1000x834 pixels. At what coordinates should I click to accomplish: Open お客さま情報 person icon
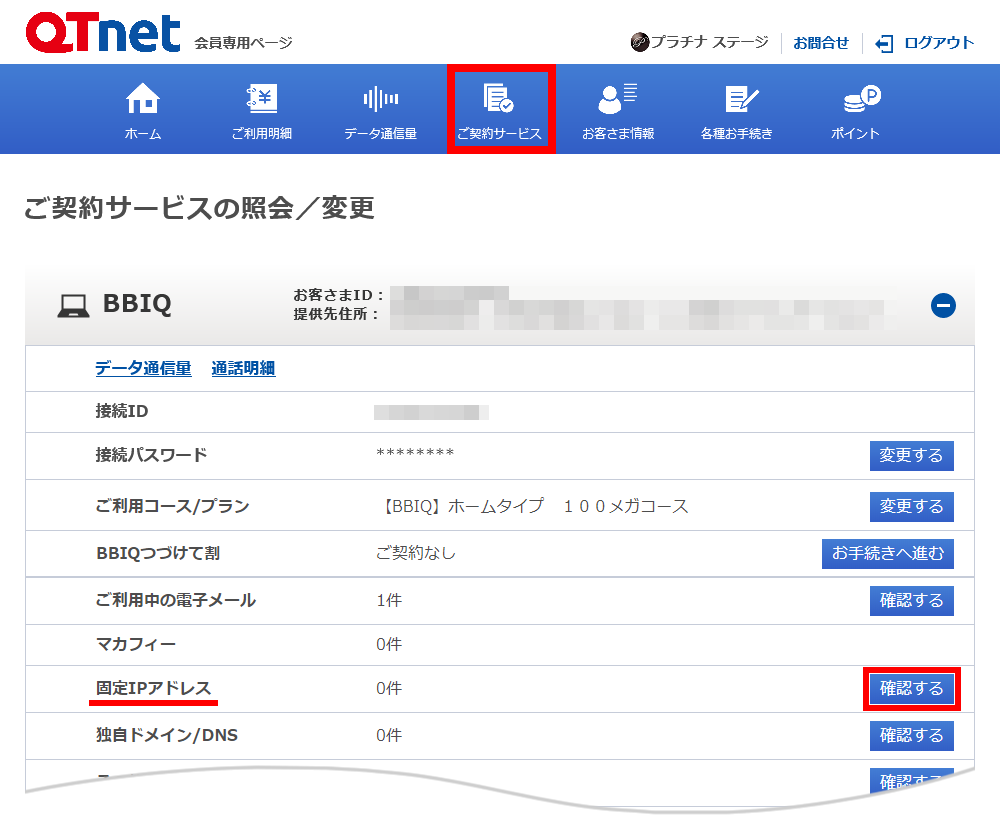tap(617, 98)
